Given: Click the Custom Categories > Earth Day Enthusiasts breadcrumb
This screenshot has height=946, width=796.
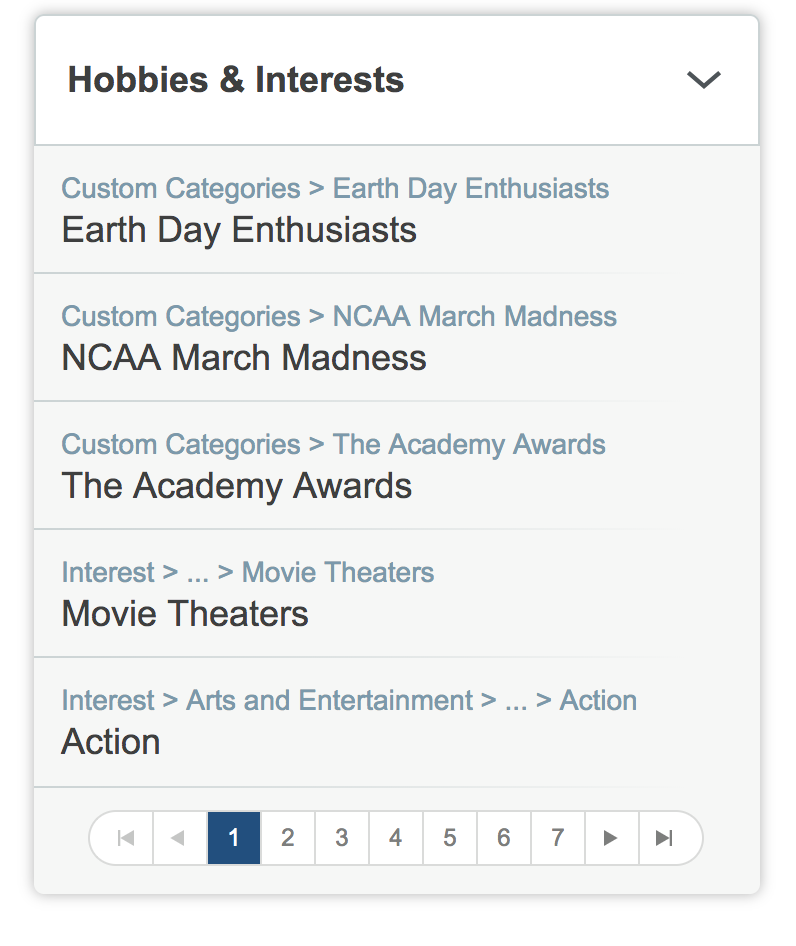Looking at the screenshot, I should pos(335,188).
